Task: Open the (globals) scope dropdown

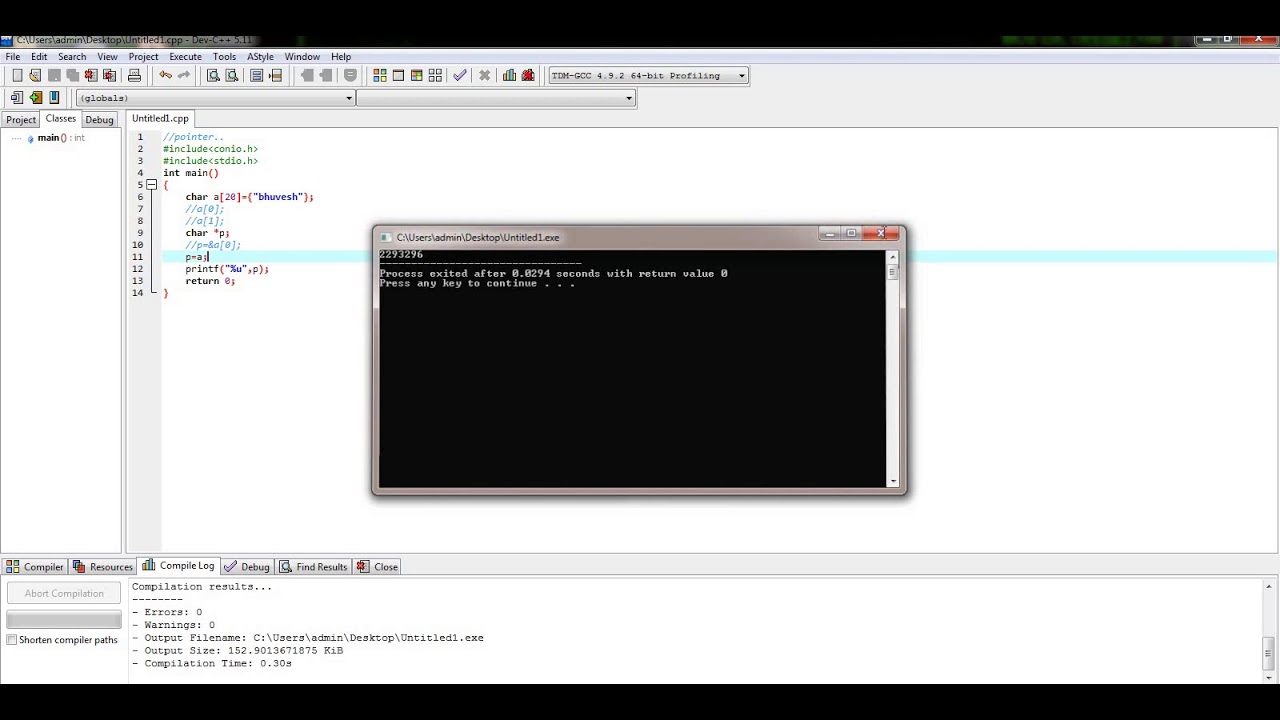Action: tap(349, 98)
